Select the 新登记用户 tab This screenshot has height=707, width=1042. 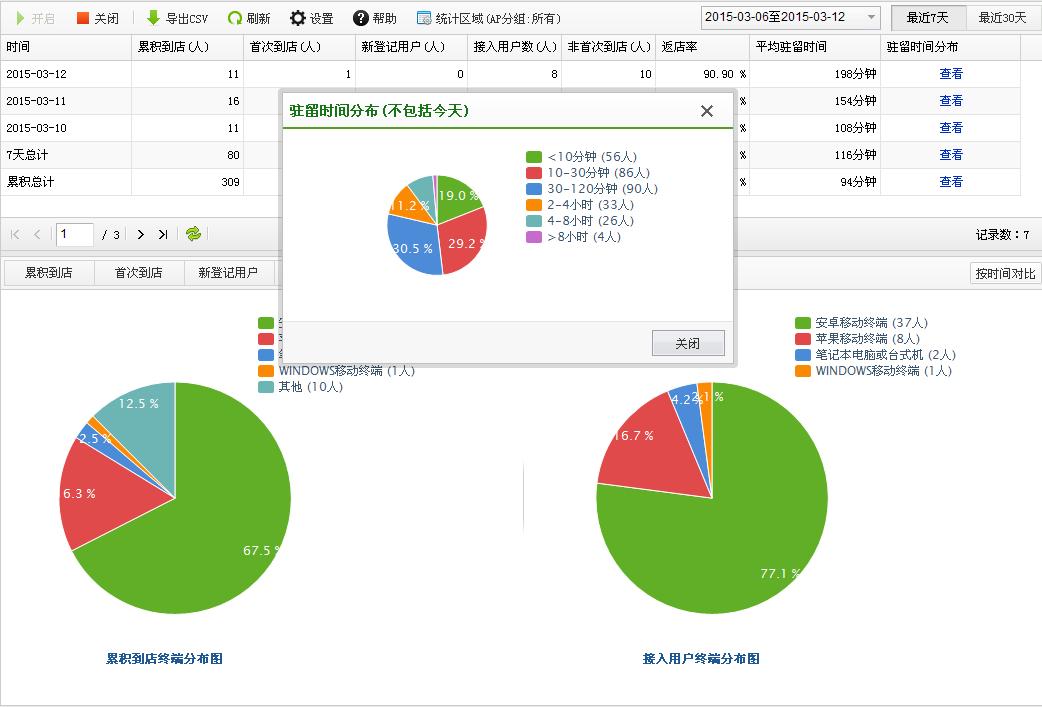tap(228, 273)
